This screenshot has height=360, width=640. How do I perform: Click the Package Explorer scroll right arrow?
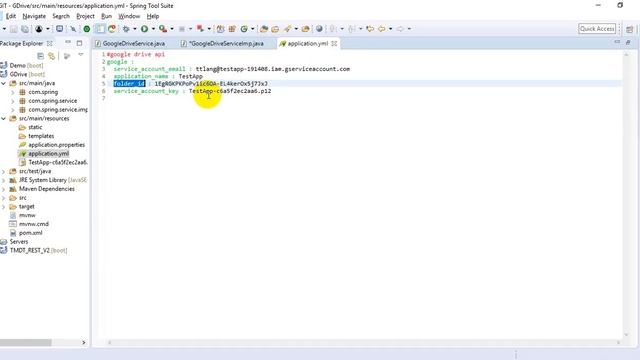pos(84,342)
